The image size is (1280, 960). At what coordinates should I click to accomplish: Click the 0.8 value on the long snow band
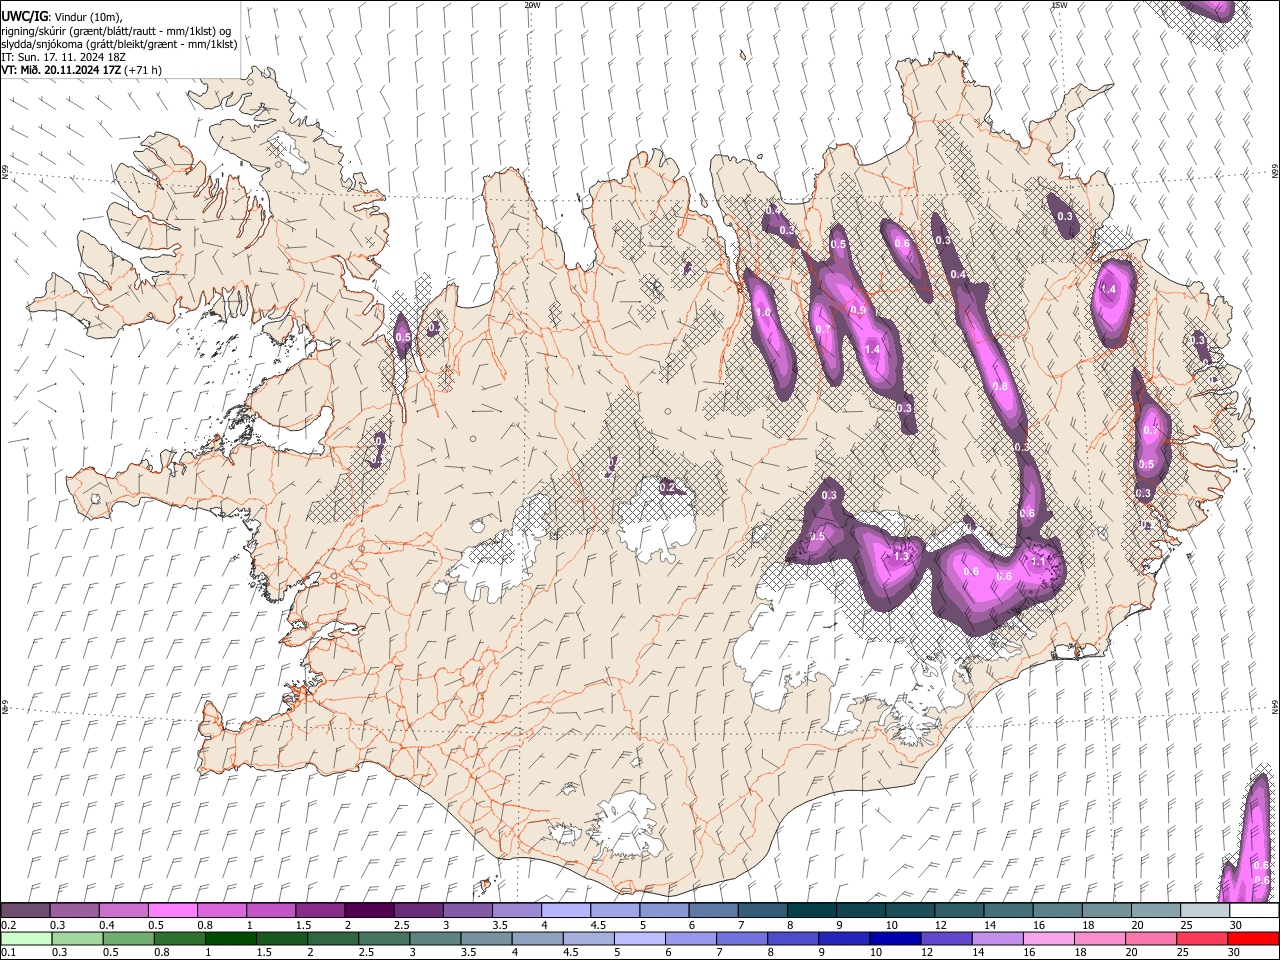click(999, 386)
